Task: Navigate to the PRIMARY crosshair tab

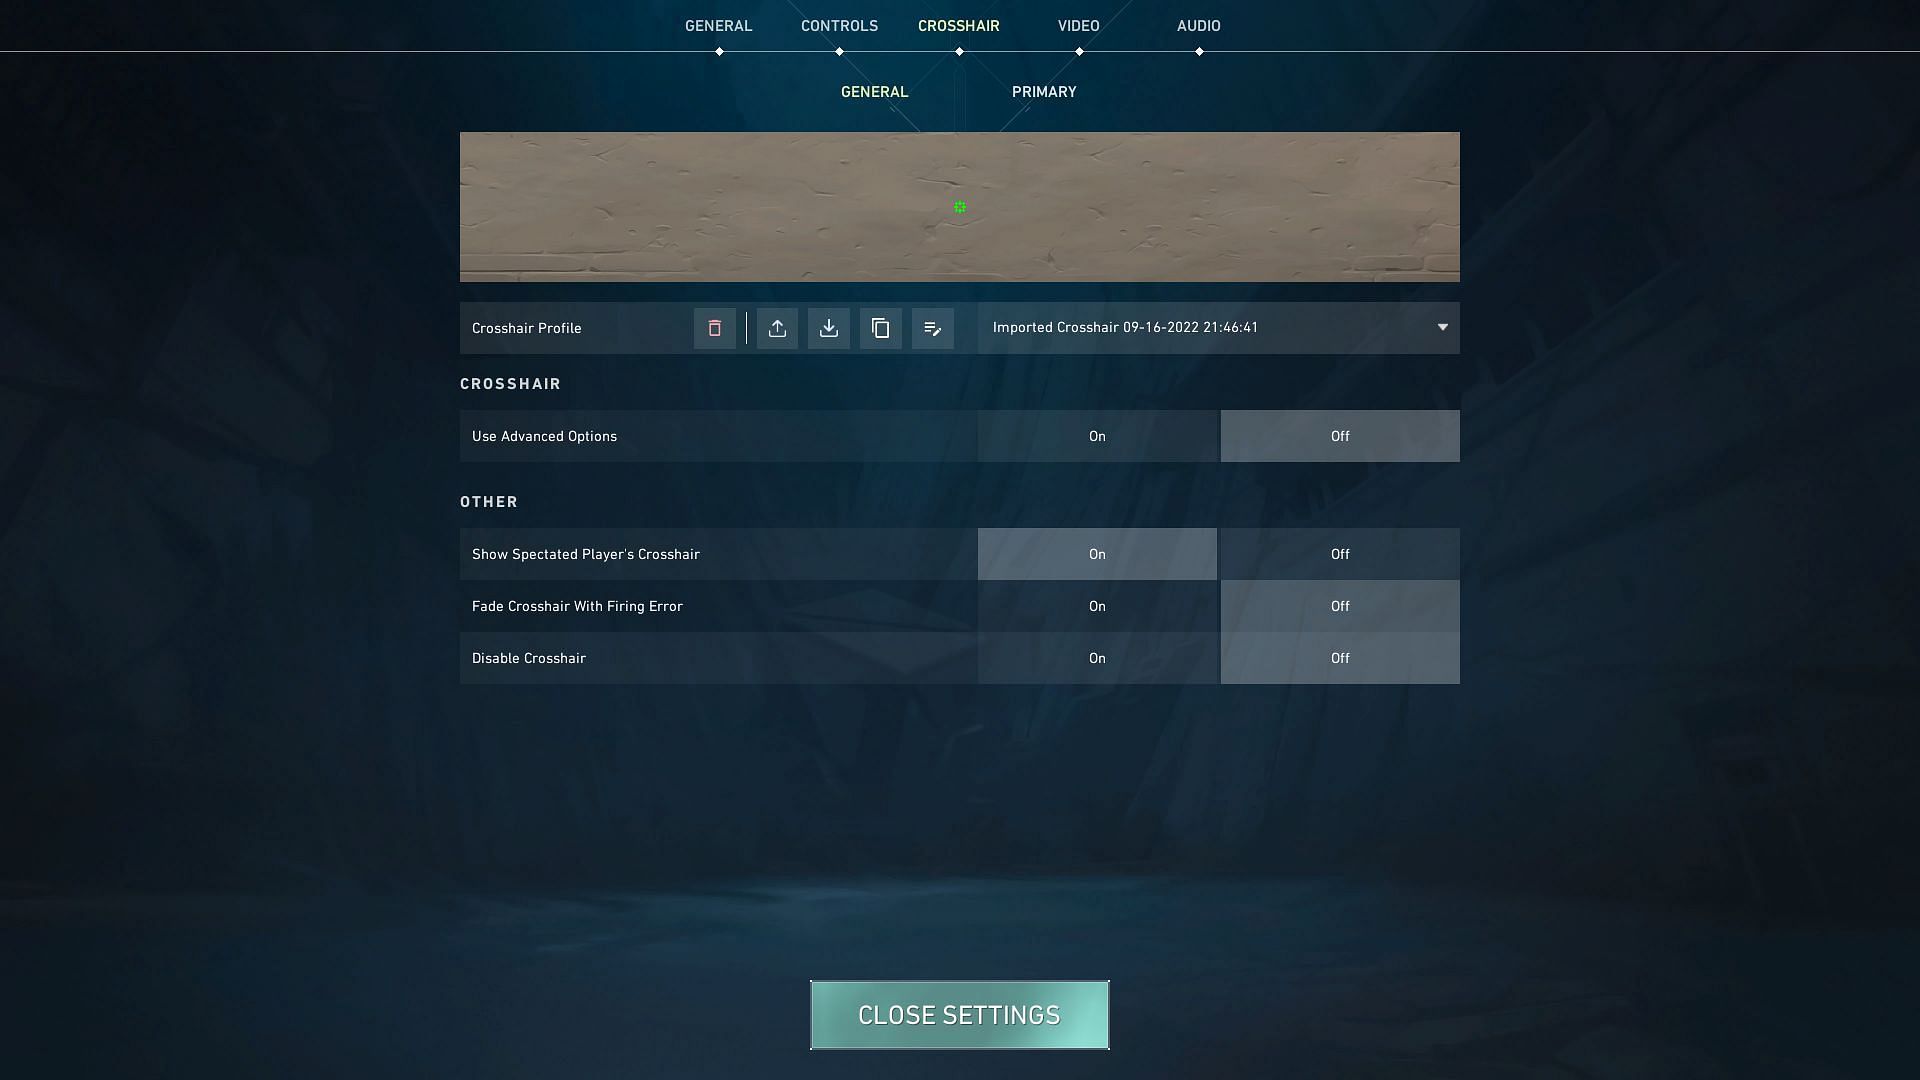Action: tap(1043, 91)
